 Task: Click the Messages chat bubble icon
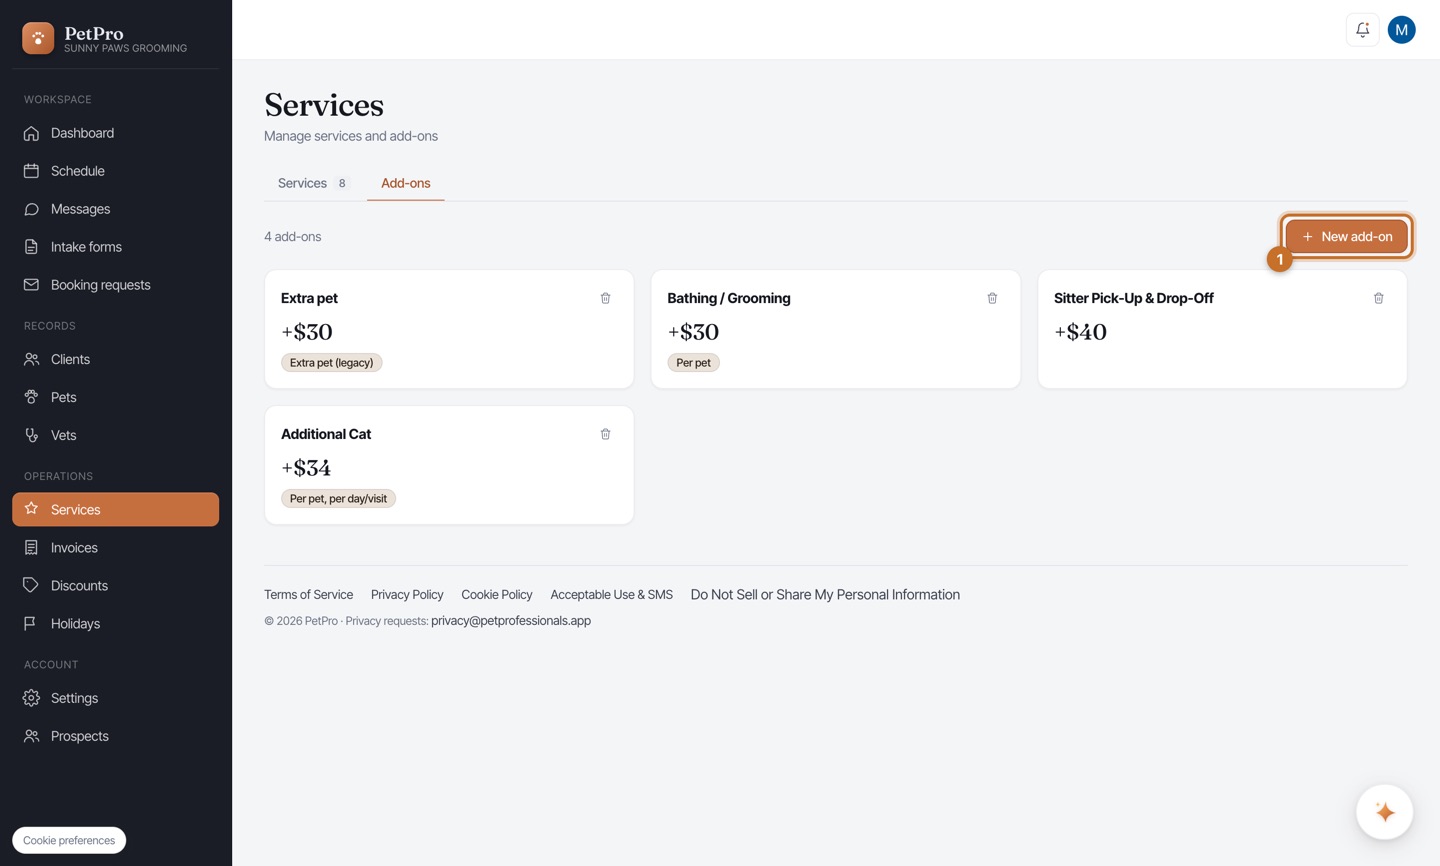point(32,209)
